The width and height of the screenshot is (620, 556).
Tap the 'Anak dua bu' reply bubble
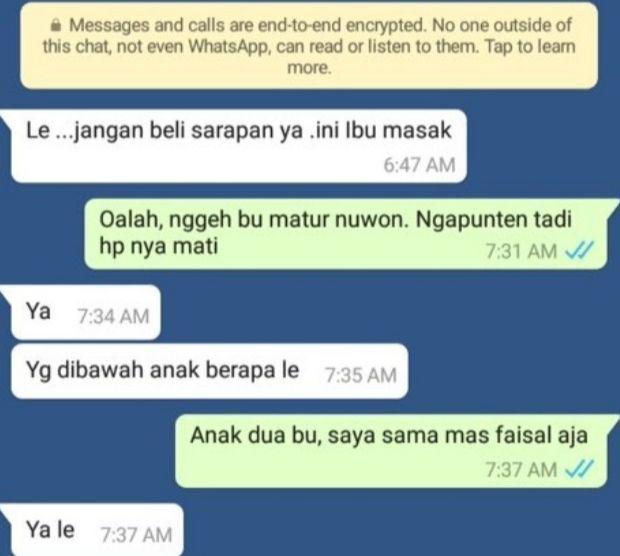[391, 451]
